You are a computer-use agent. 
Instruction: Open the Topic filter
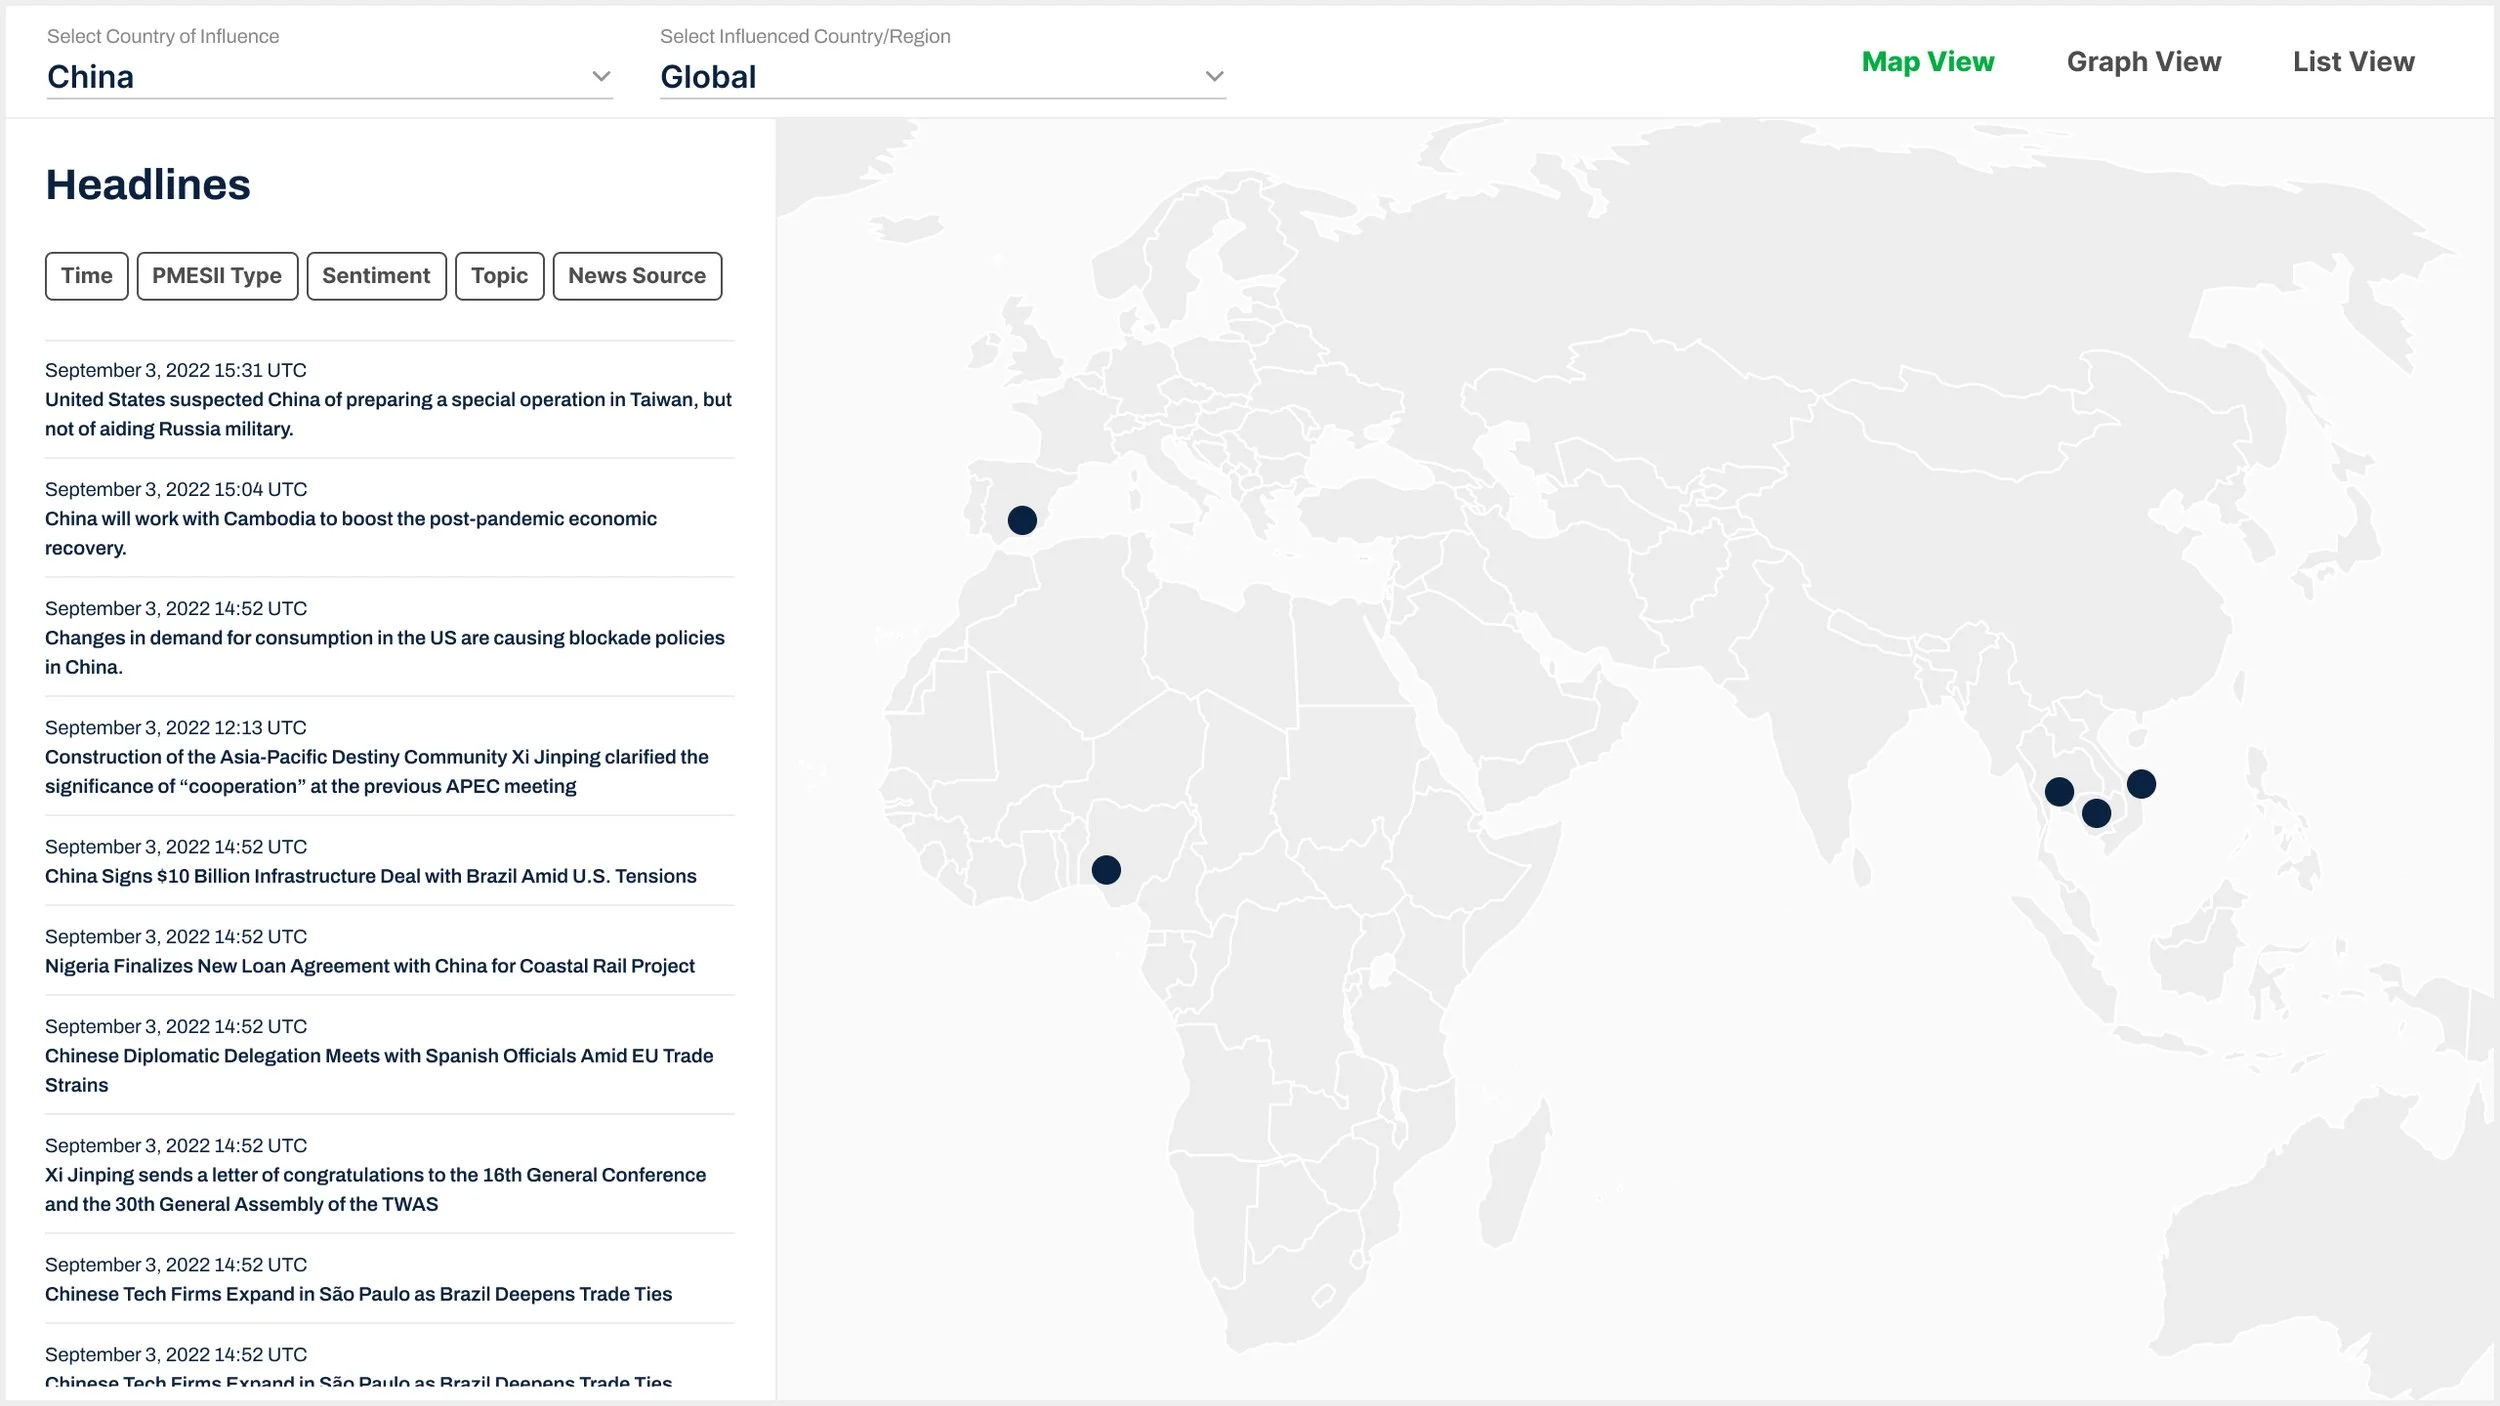point(499,276)
